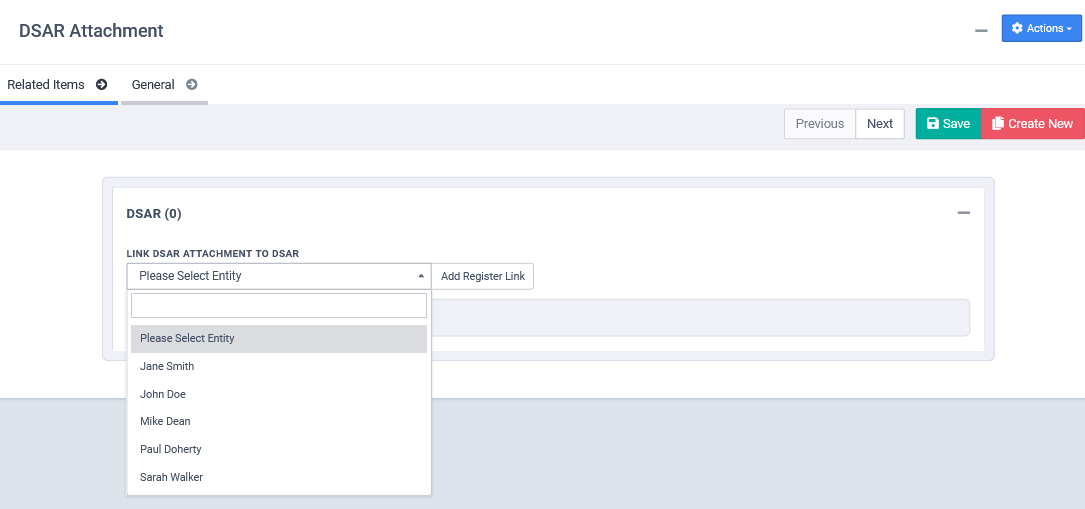Screen dimensions: 1085x509
Task: Open the Actions dropdown menu
Action: (1041, 28)
